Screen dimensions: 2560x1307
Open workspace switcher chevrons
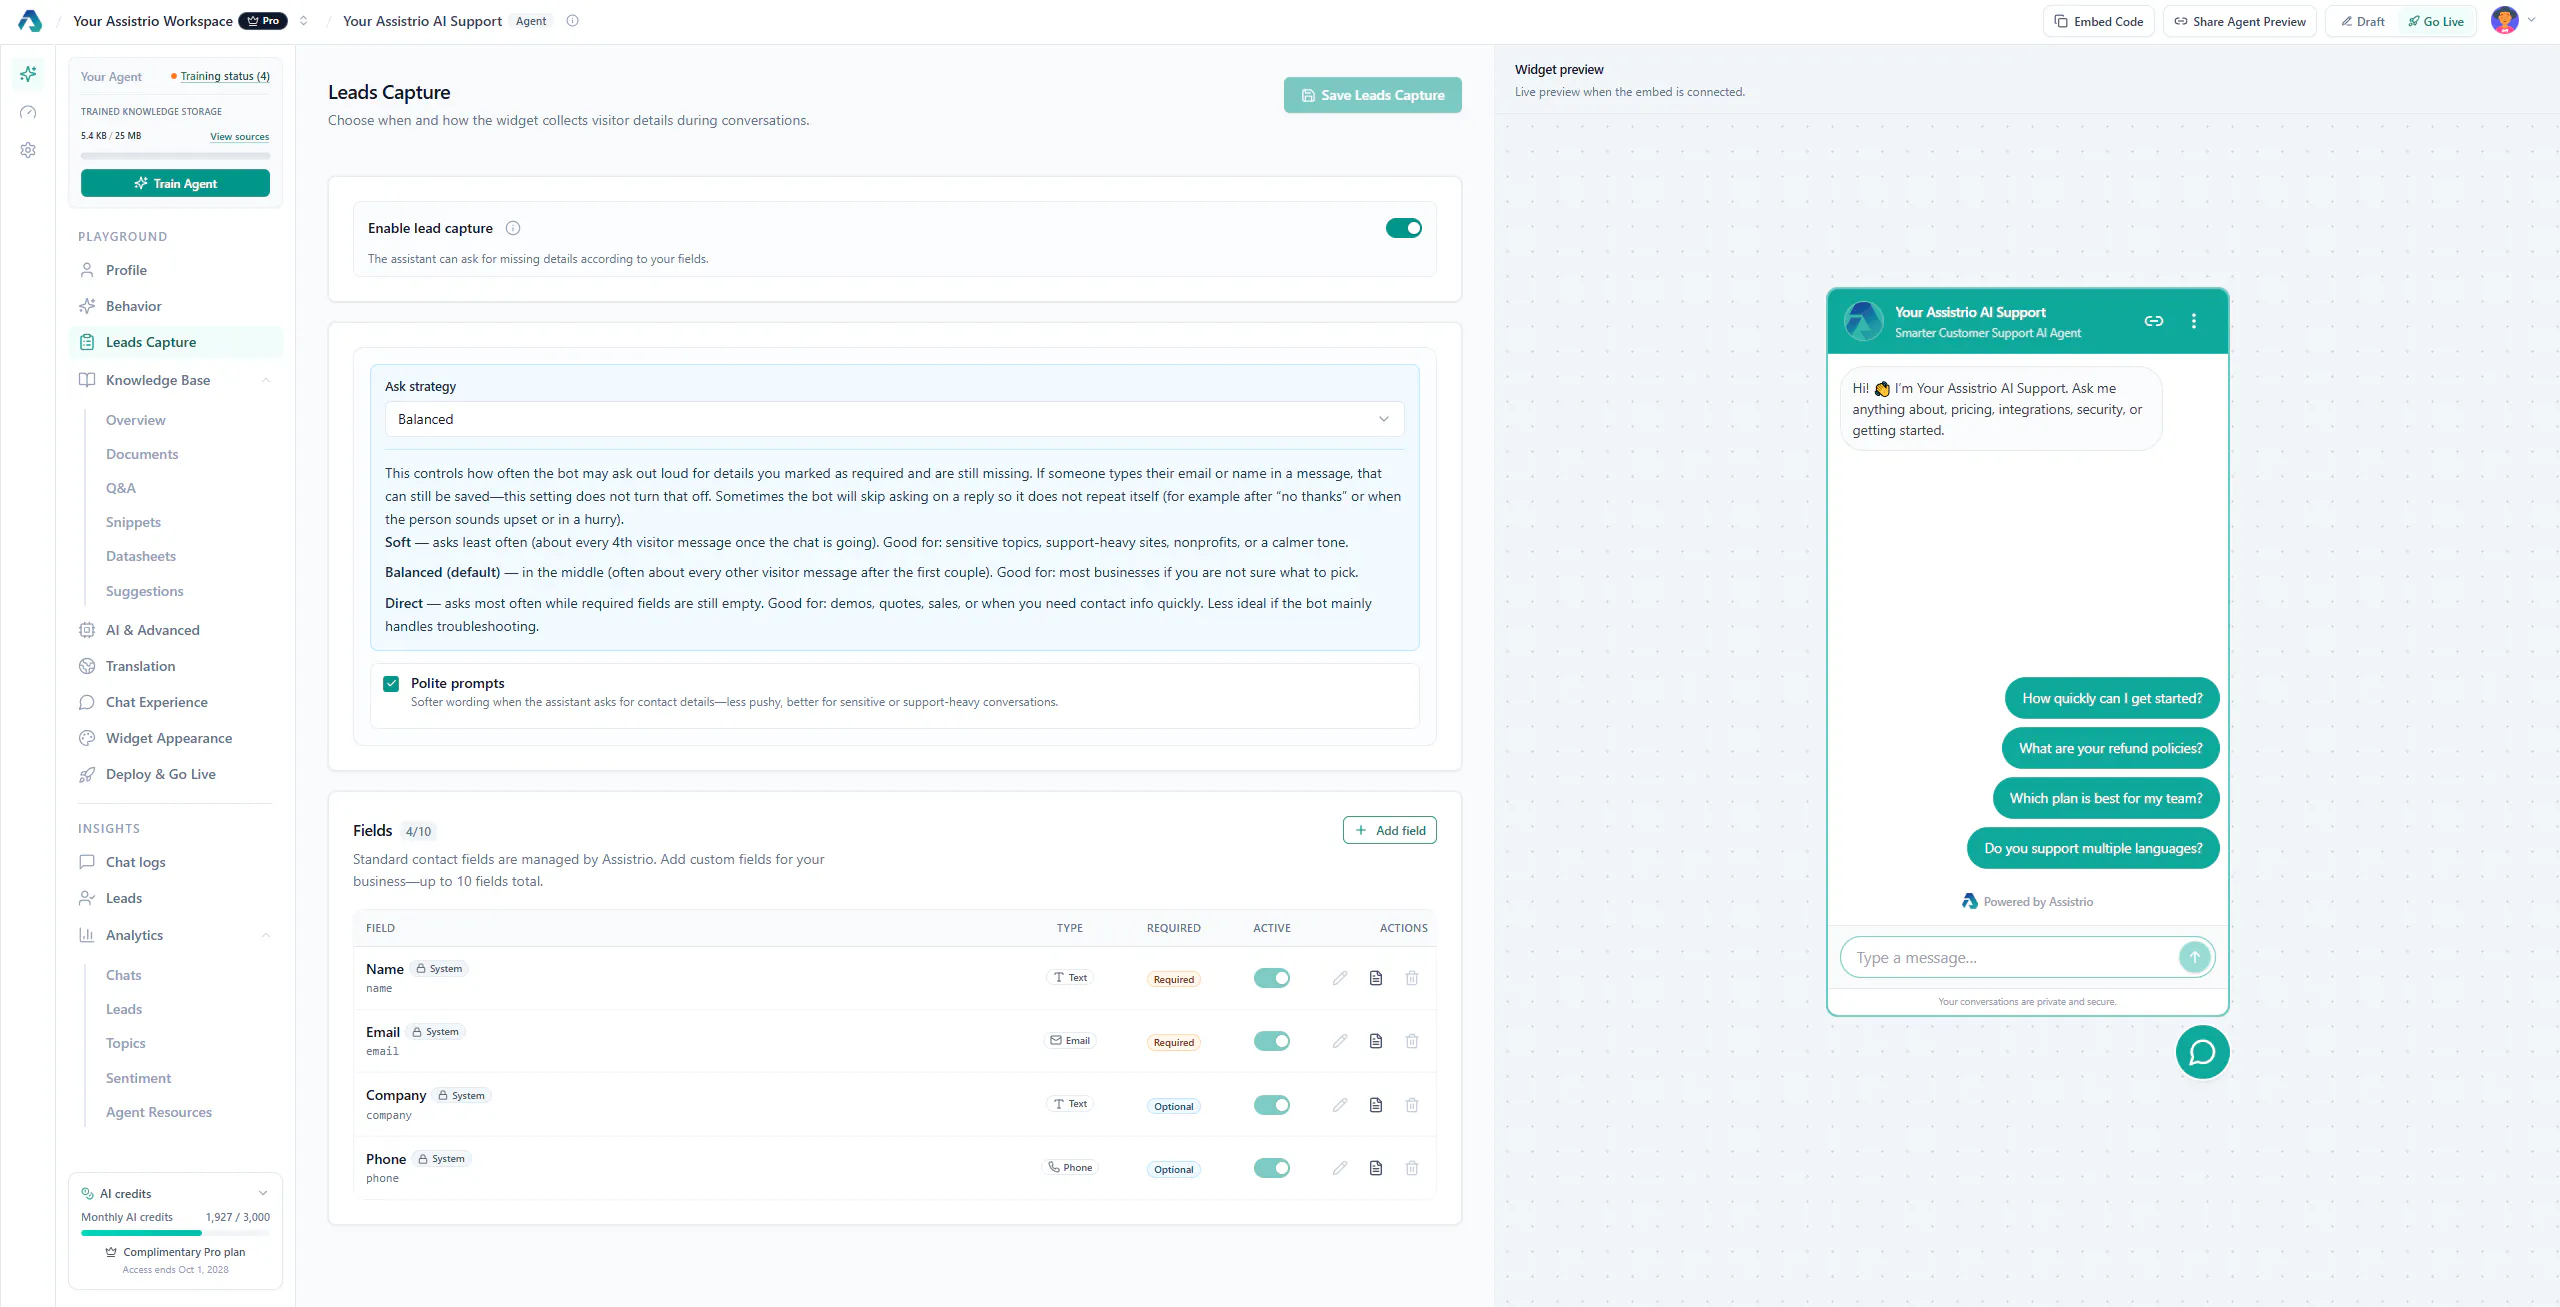pyautogui.click(x=304, y=21)
